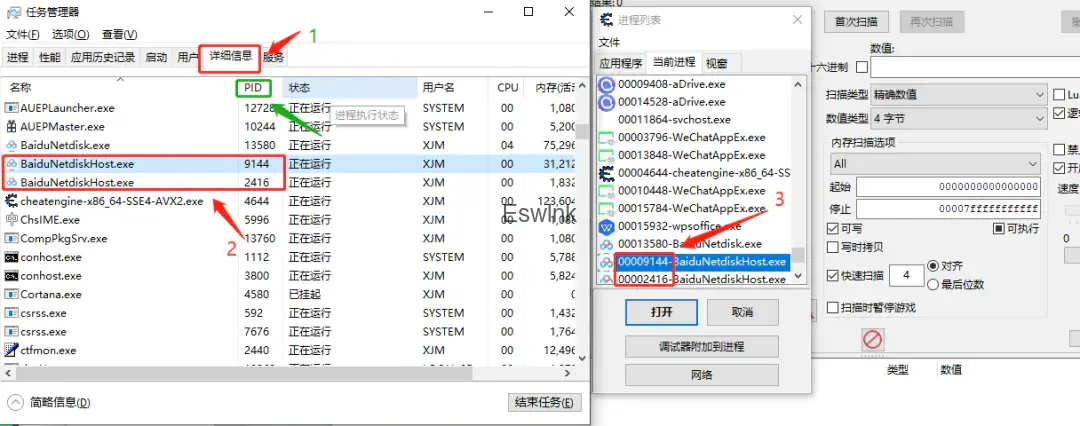Click the Cortana.exe process icon
The width and height of the screenshot is (1080, 426).
(11, 294)
